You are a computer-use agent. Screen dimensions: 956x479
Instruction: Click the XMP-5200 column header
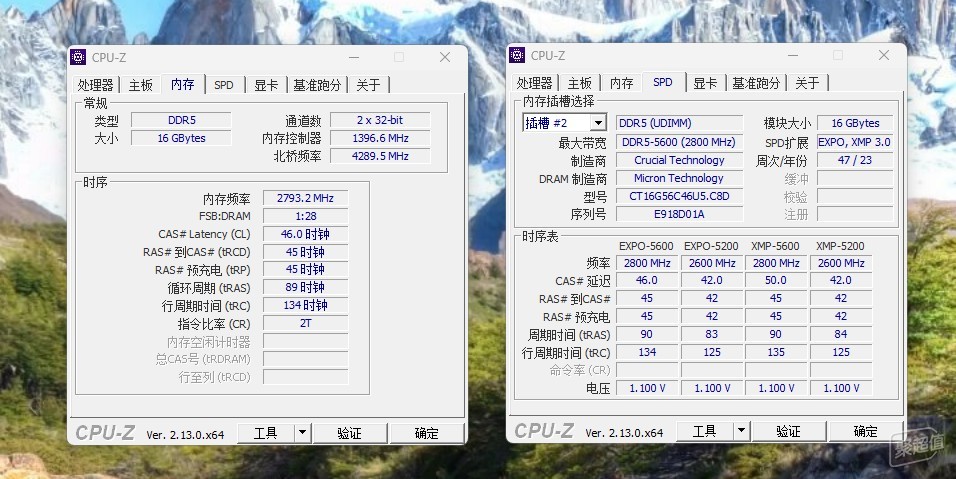tap(840, 246)
